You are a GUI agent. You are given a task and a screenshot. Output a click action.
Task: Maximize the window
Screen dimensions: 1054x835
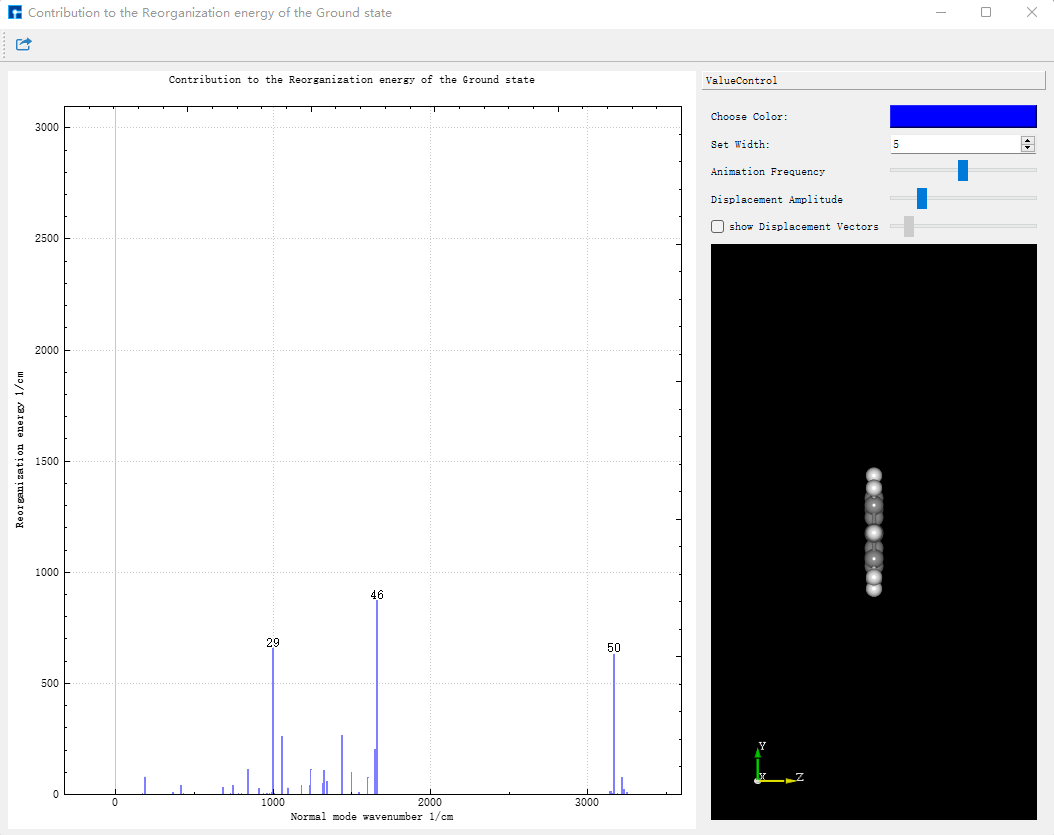(985, 12)
